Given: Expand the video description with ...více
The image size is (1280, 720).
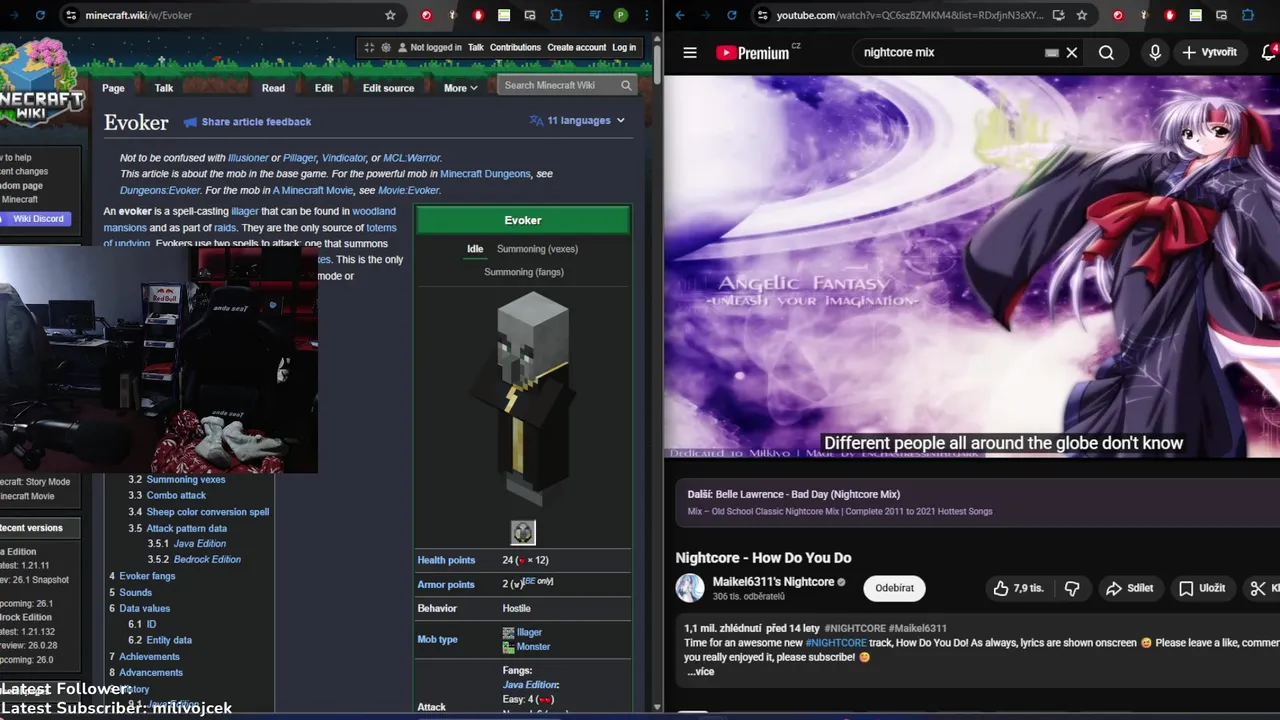Looking at the screenshot, I should coord(701,671).
